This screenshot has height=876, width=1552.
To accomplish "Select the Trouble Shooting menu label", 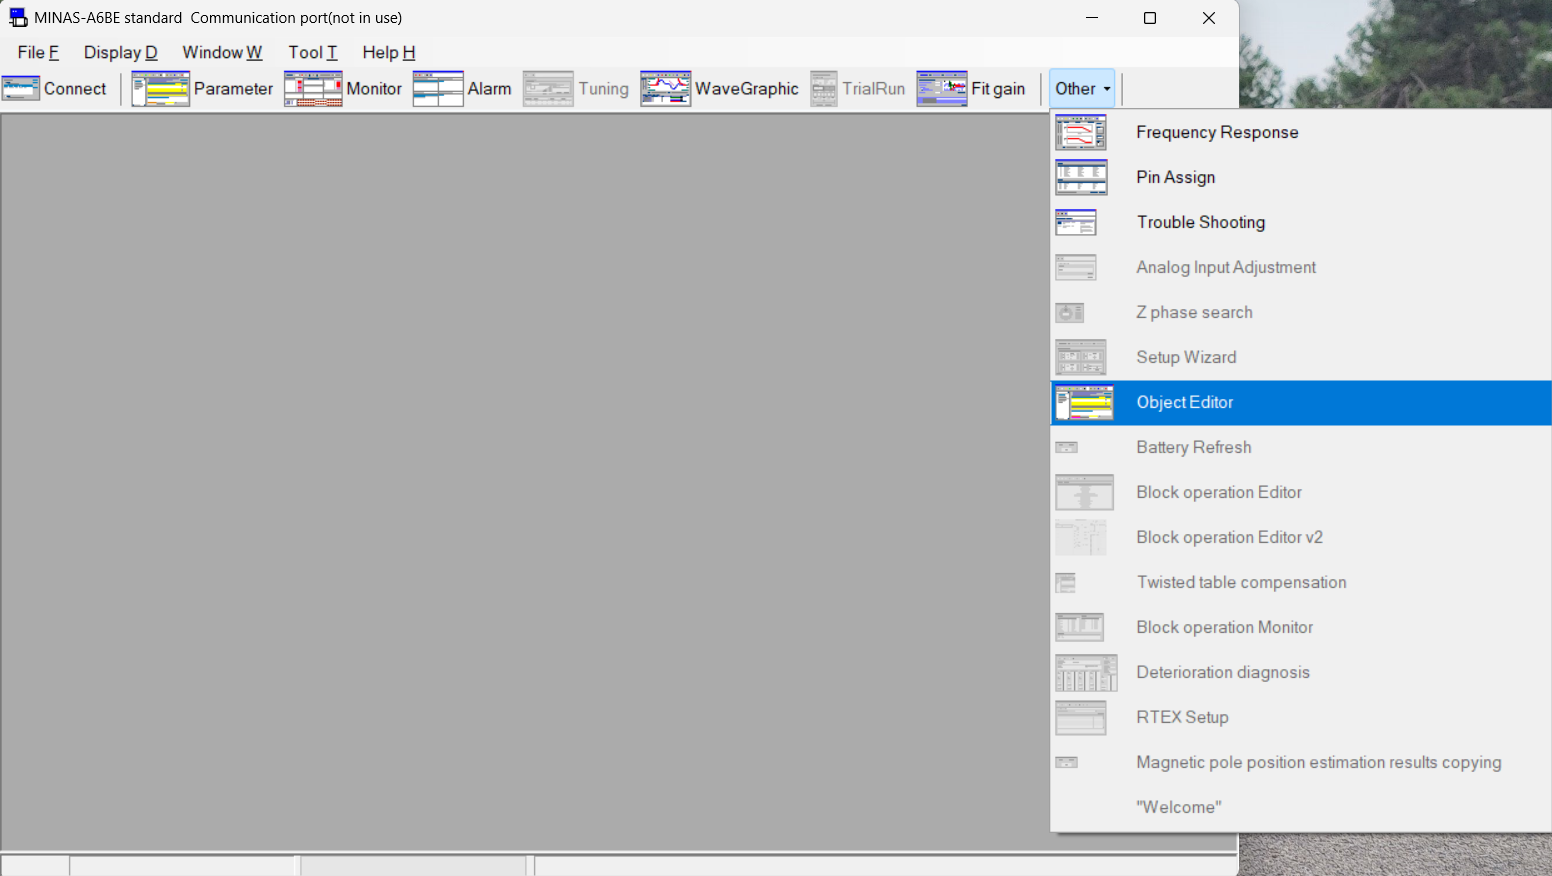I will [1200, 222].
